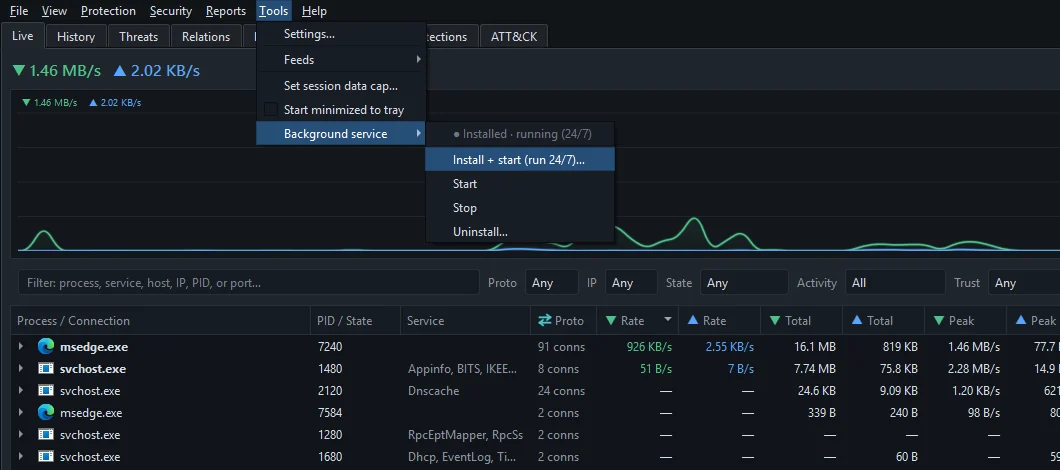The image size is (1060, 470).
Task: Open the Trust filter dropdown
Action: (1023, 283)
